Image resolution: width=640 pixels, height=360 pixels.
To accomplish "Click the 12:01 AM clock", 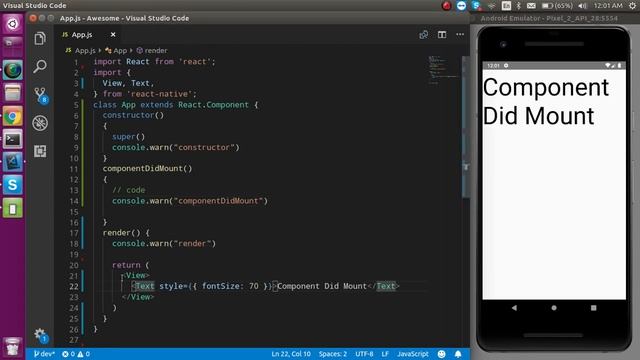I will pyautogui.click(x=608, y=6).
